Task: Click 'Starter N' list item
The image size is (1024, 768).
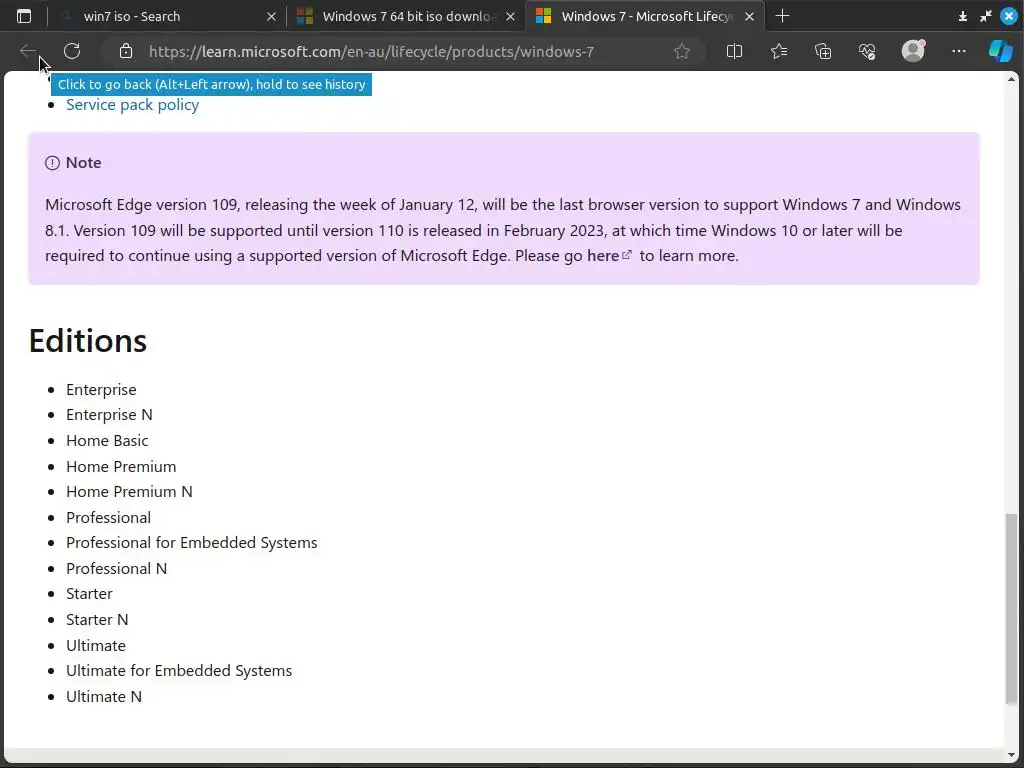Action: [97, 620]
